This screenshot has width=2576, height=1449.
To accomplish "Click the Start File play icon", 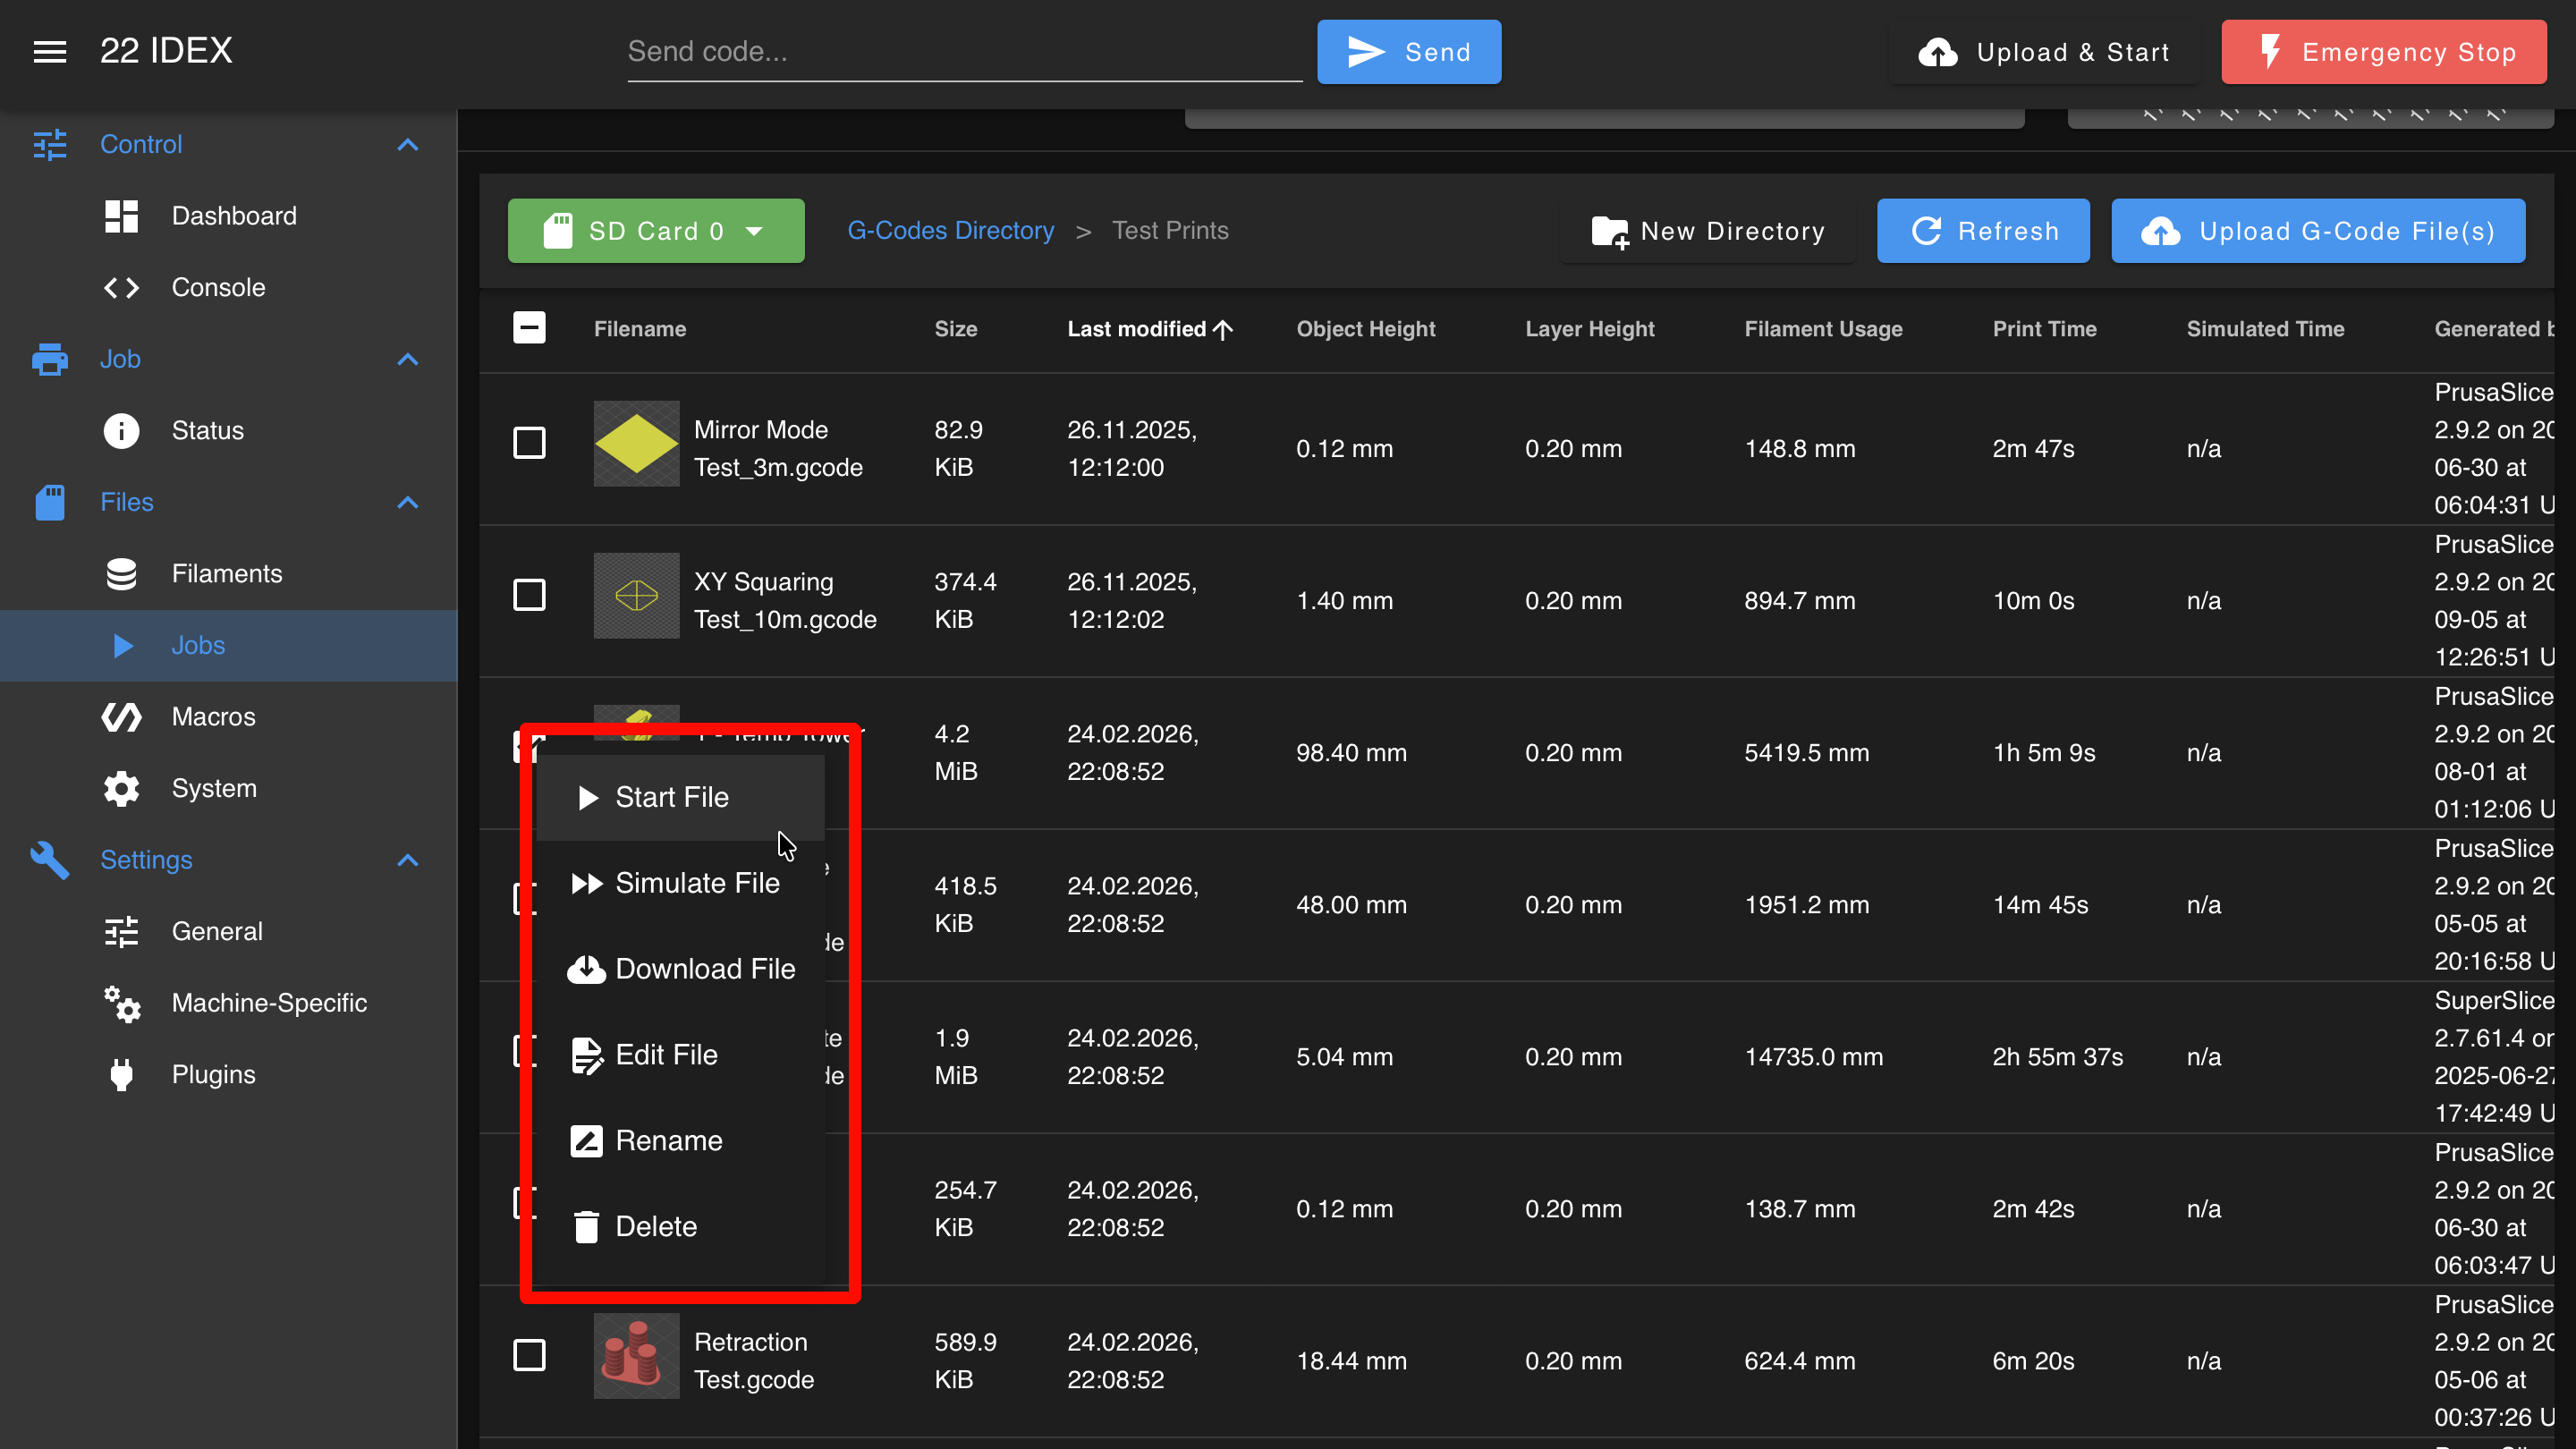I will [x=588, y=797].
